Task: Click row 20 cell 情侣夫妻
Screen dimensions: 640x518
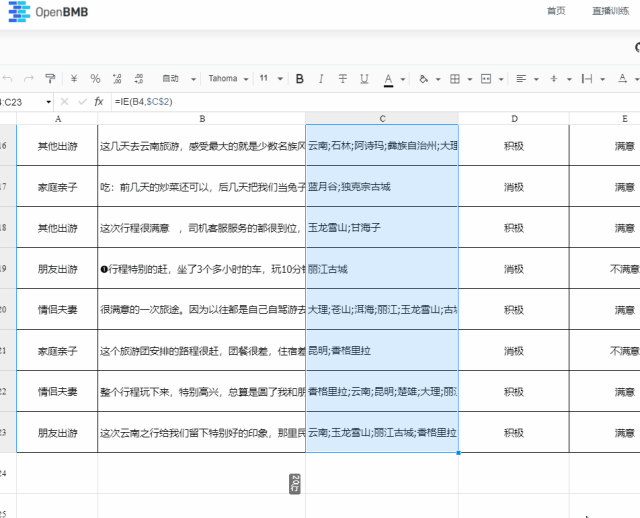Action: tap(57, 309)
